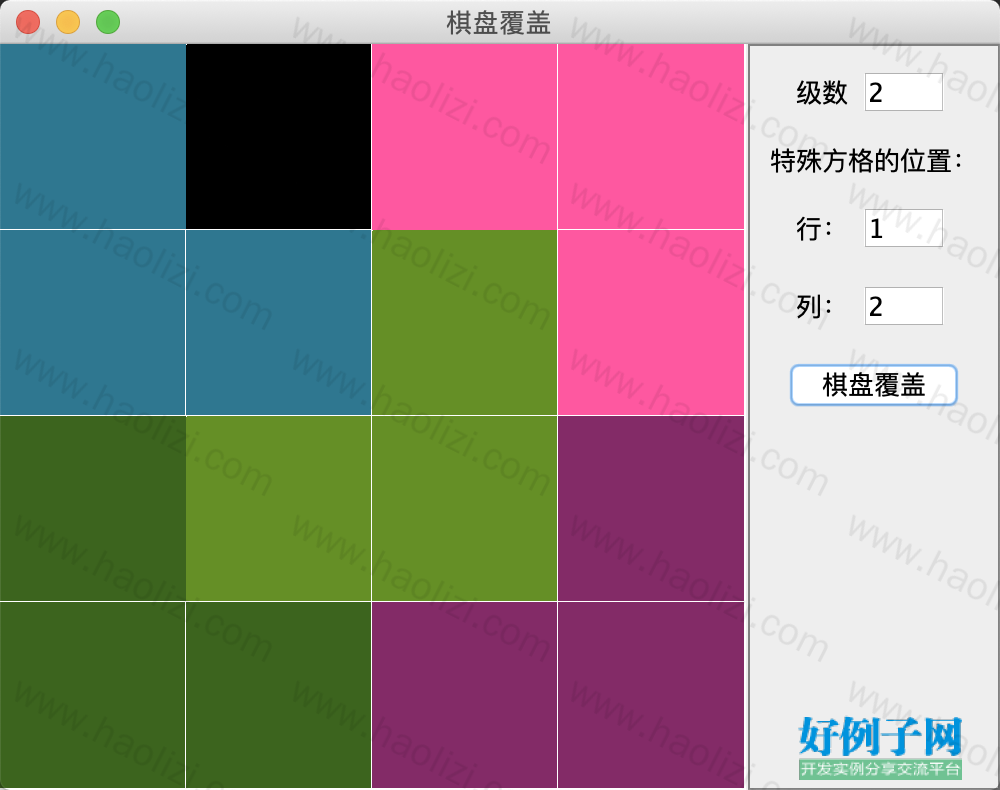Image resolution: width=1000 pixels, height=790 pixels.
Task: Click the 级数 label text
Action: [x=821, y=93]
